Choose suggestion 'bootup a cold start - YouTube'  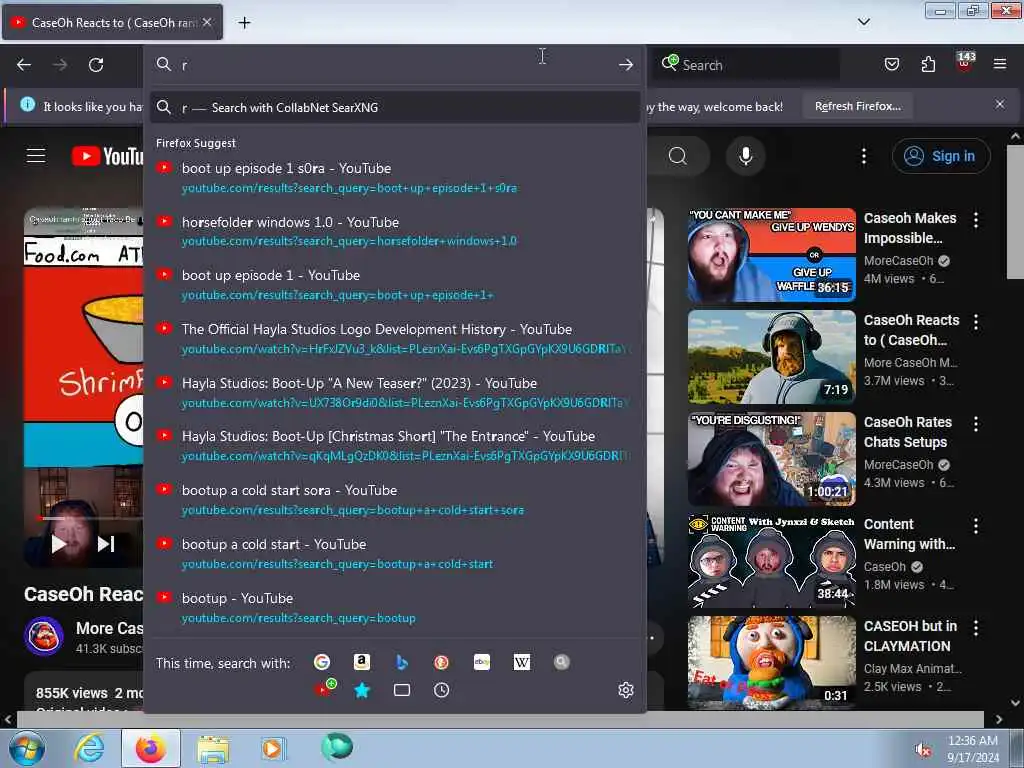(395, 554)
